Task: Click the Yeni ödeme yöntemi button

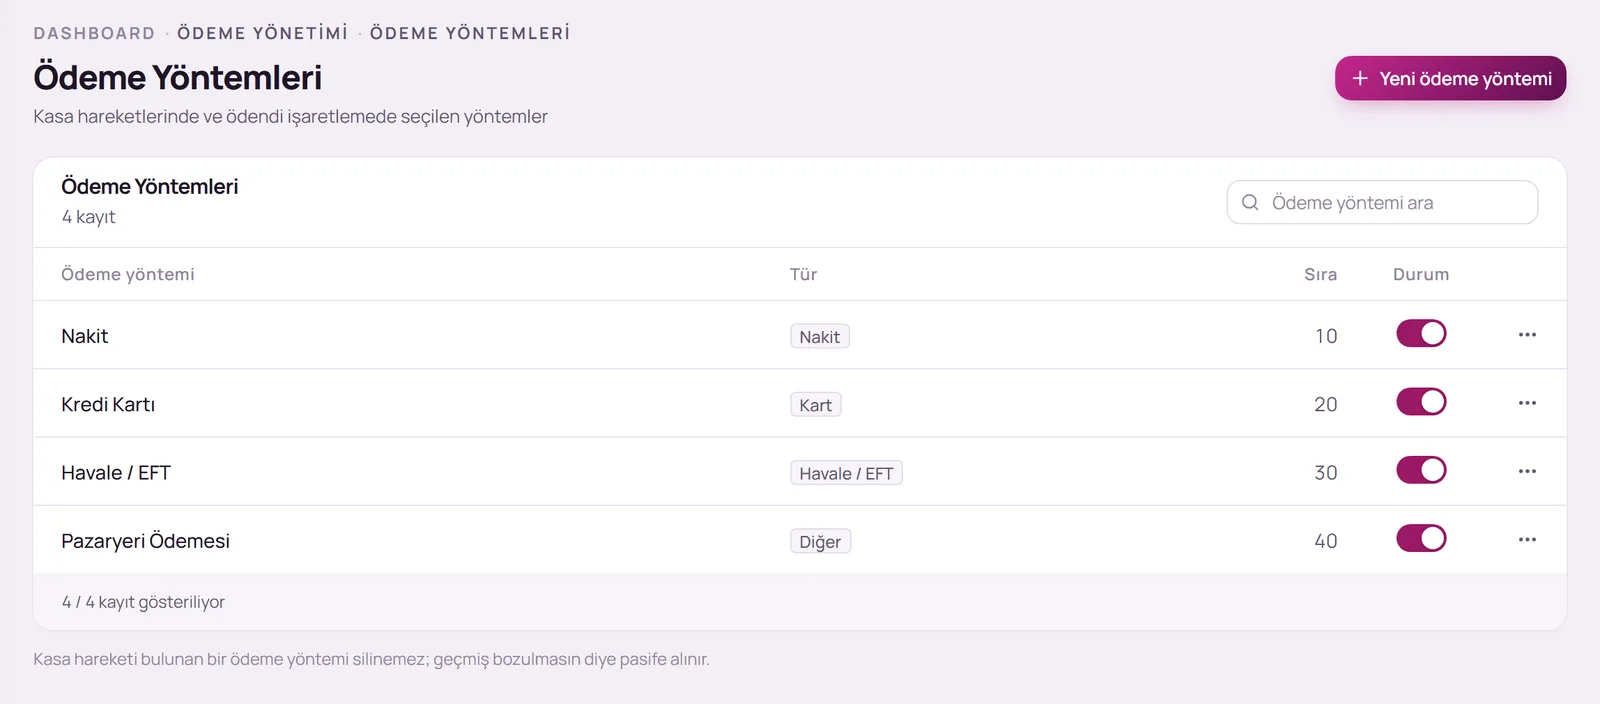Action: (1450, 78)
